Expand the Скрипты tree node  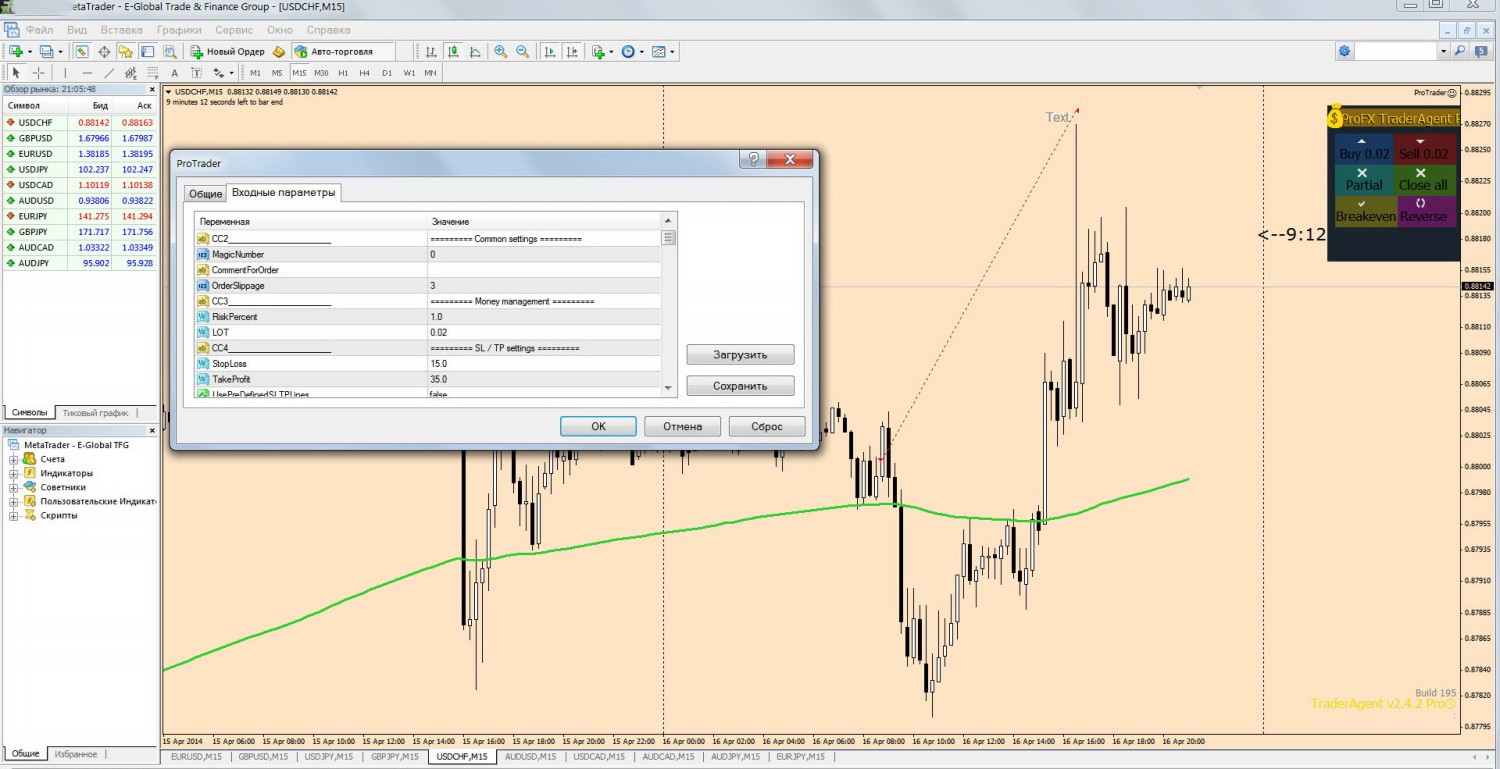pos(15,516)
